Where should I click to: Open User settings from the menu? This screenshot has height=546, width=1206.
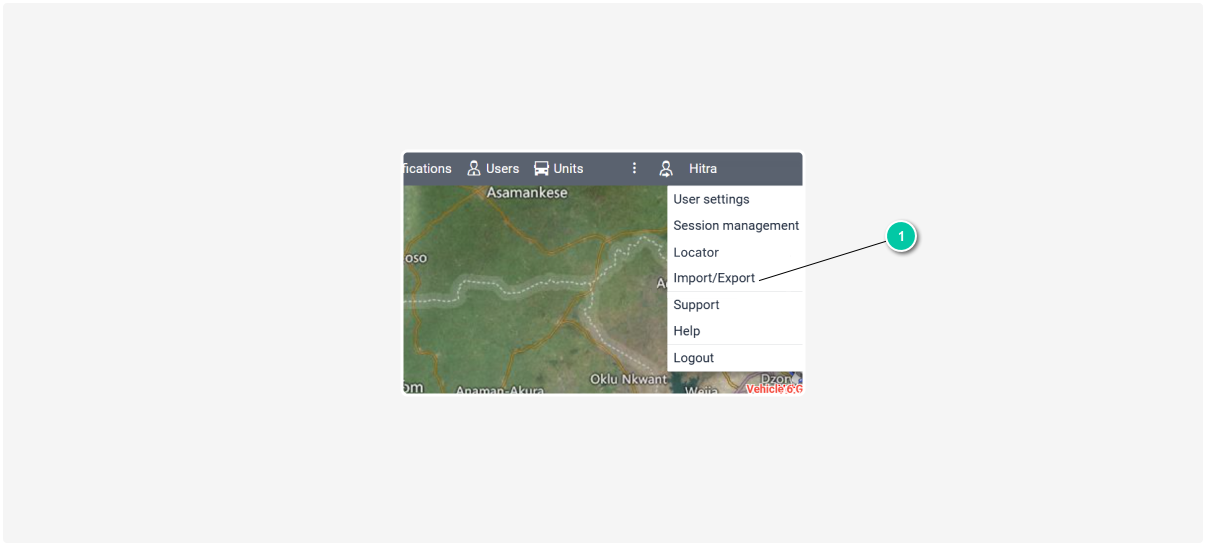[711, 199]
